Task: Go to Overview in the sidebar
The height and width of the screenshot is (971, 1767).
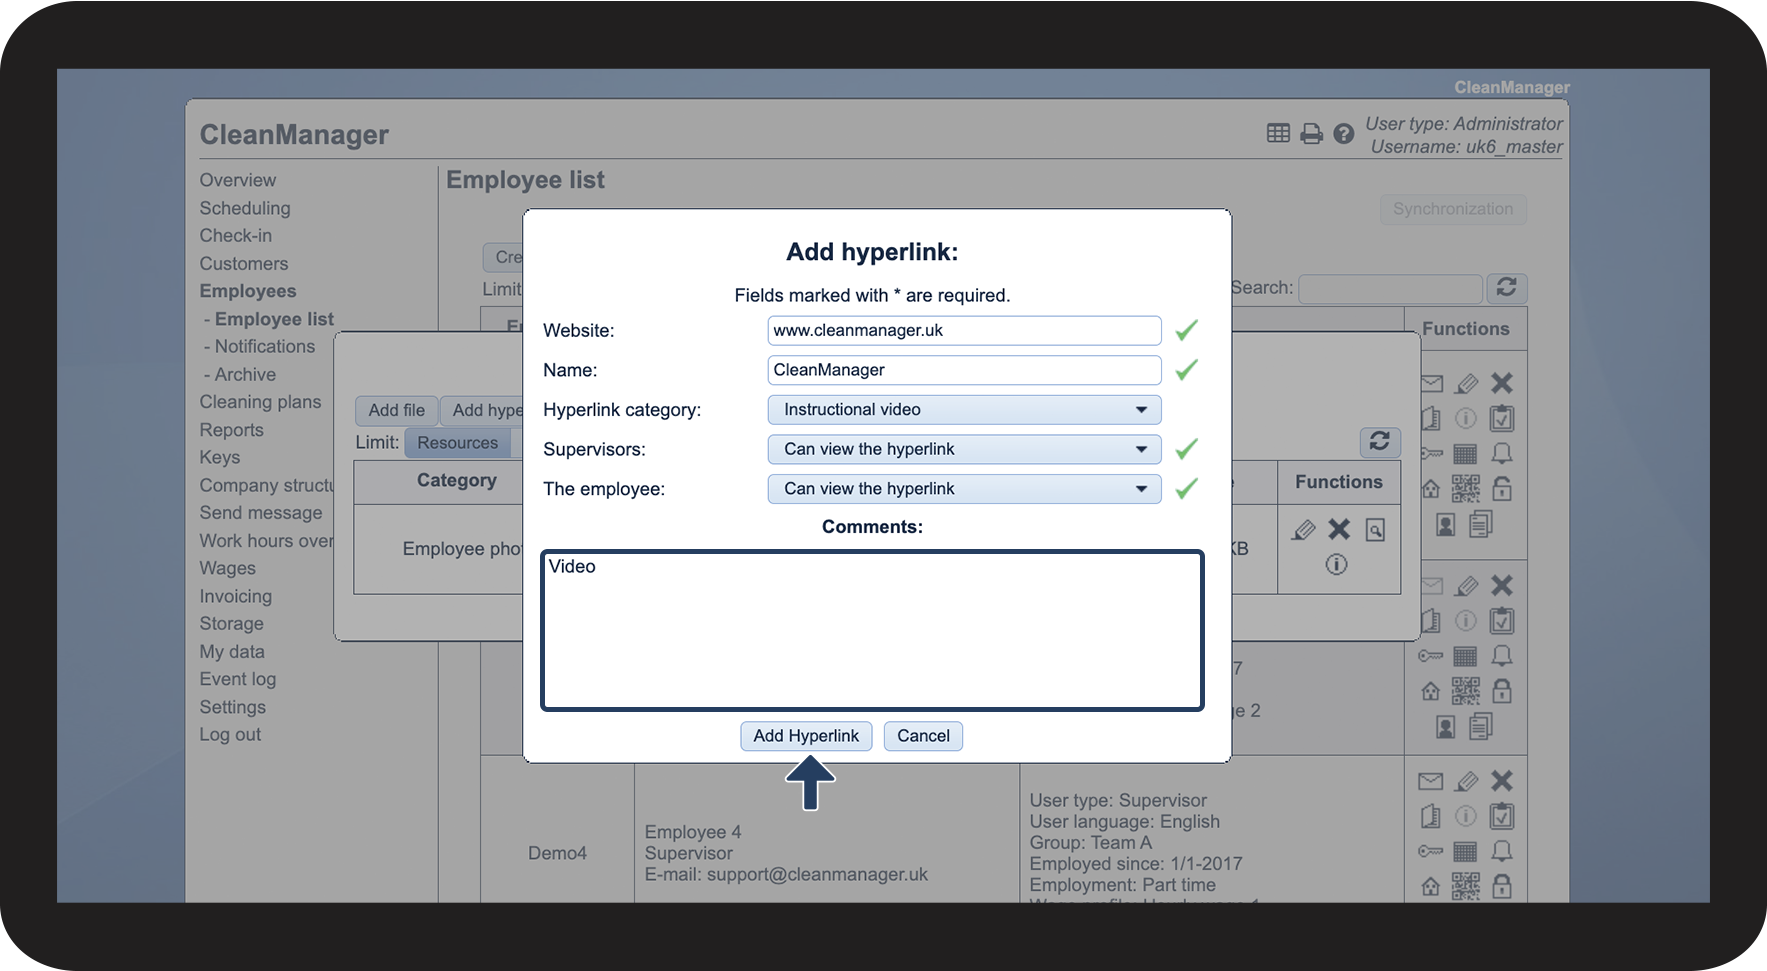Action: click(x=238, y=180)
